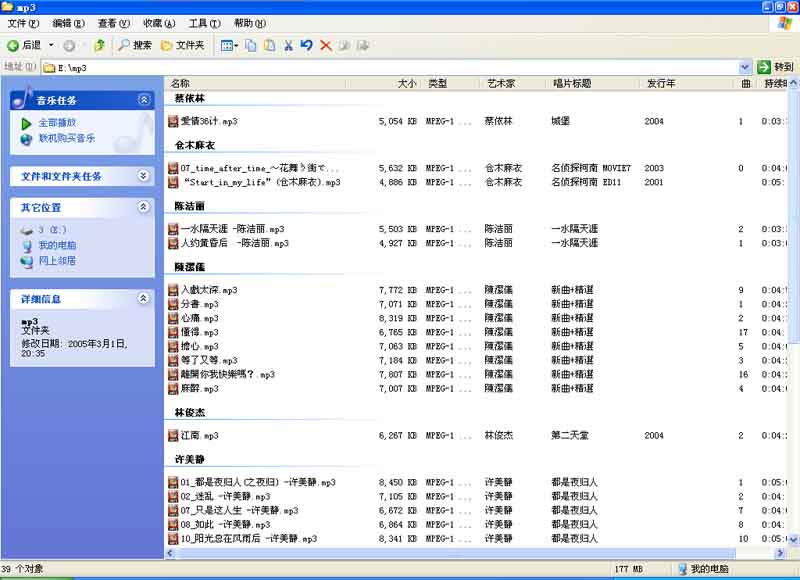The image size is (800, 580).
Task: Click the address bar showing E:\mp3
Action: pos(390,67)
